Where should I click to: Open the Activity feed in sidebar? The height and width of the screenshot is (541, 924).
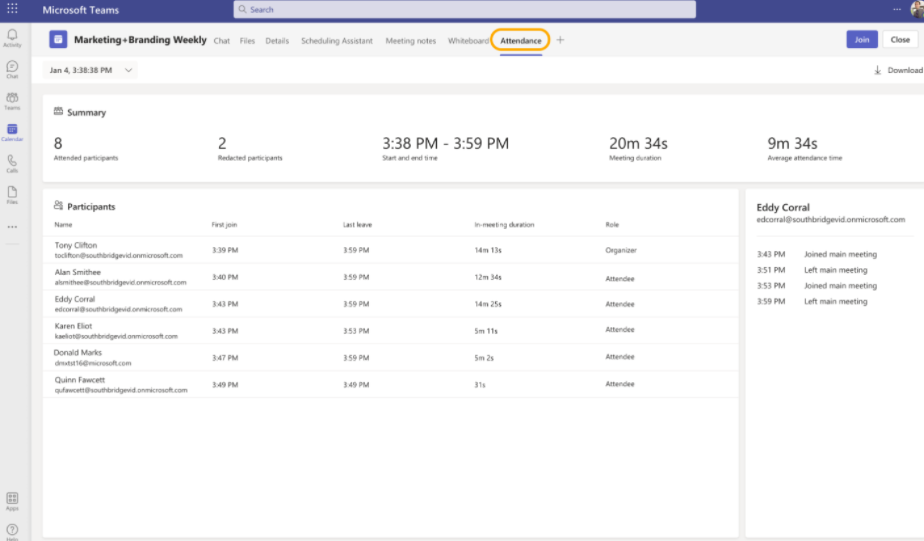12,37
